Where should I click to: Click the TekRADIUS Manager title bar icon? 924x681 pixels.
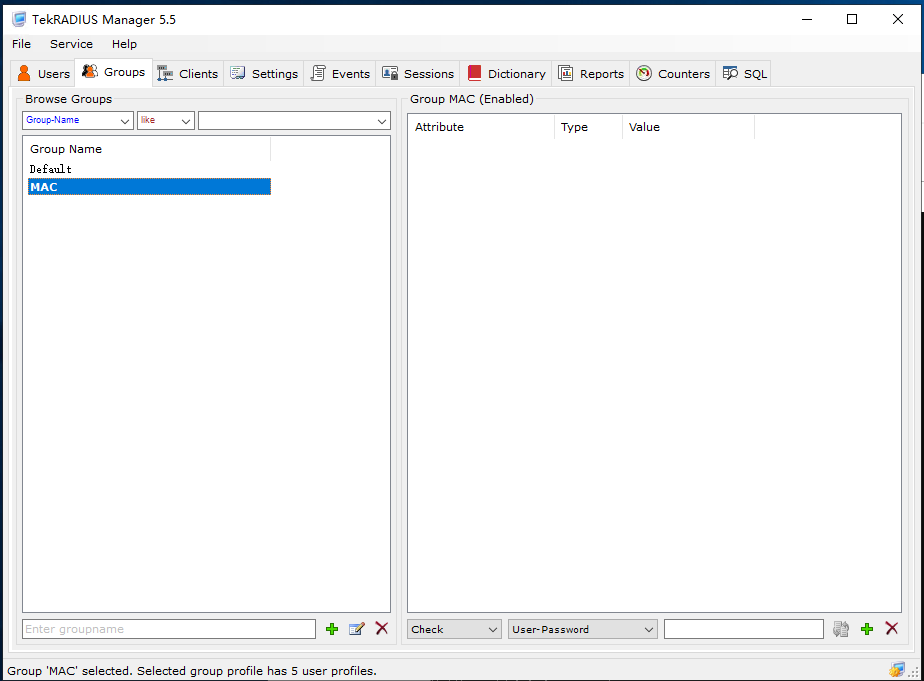(19, 19)
